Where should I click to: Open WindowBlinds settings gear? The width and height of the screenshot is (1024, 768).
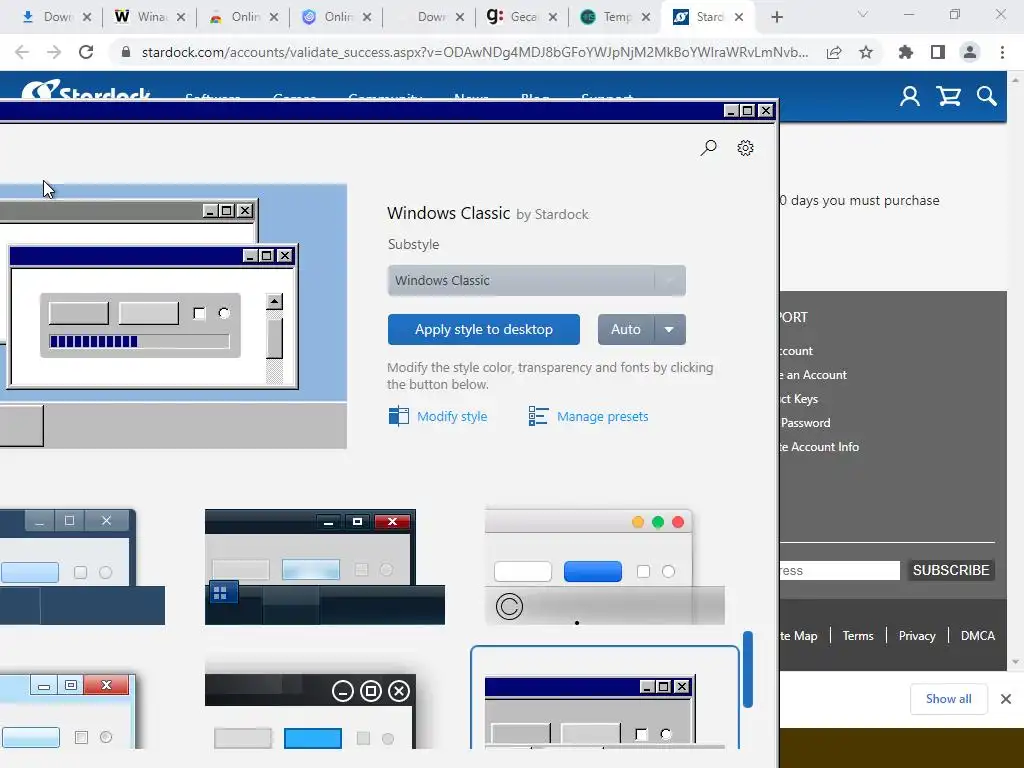pos(745,148)
